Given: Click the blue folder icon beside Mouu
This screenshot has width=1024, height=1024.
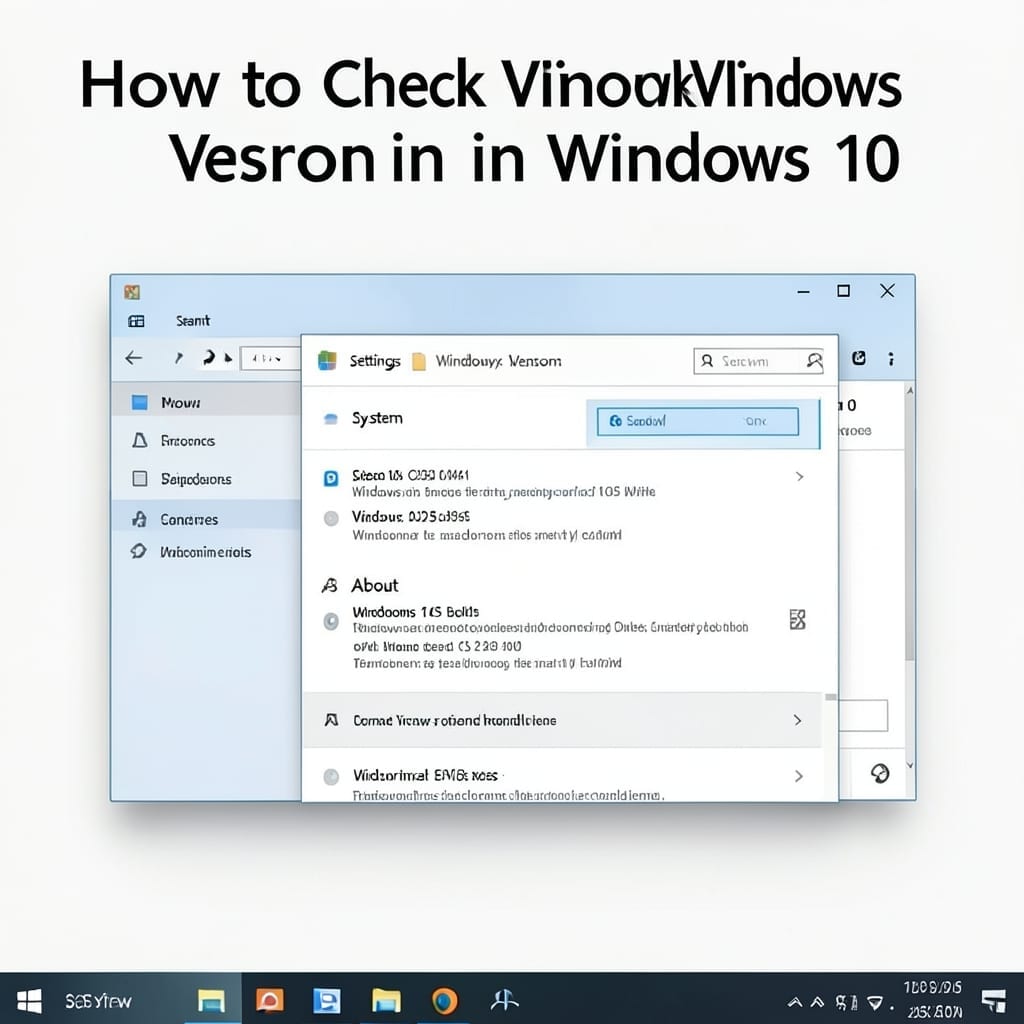Looking at the screenshot, I should (x=140, y=402).
